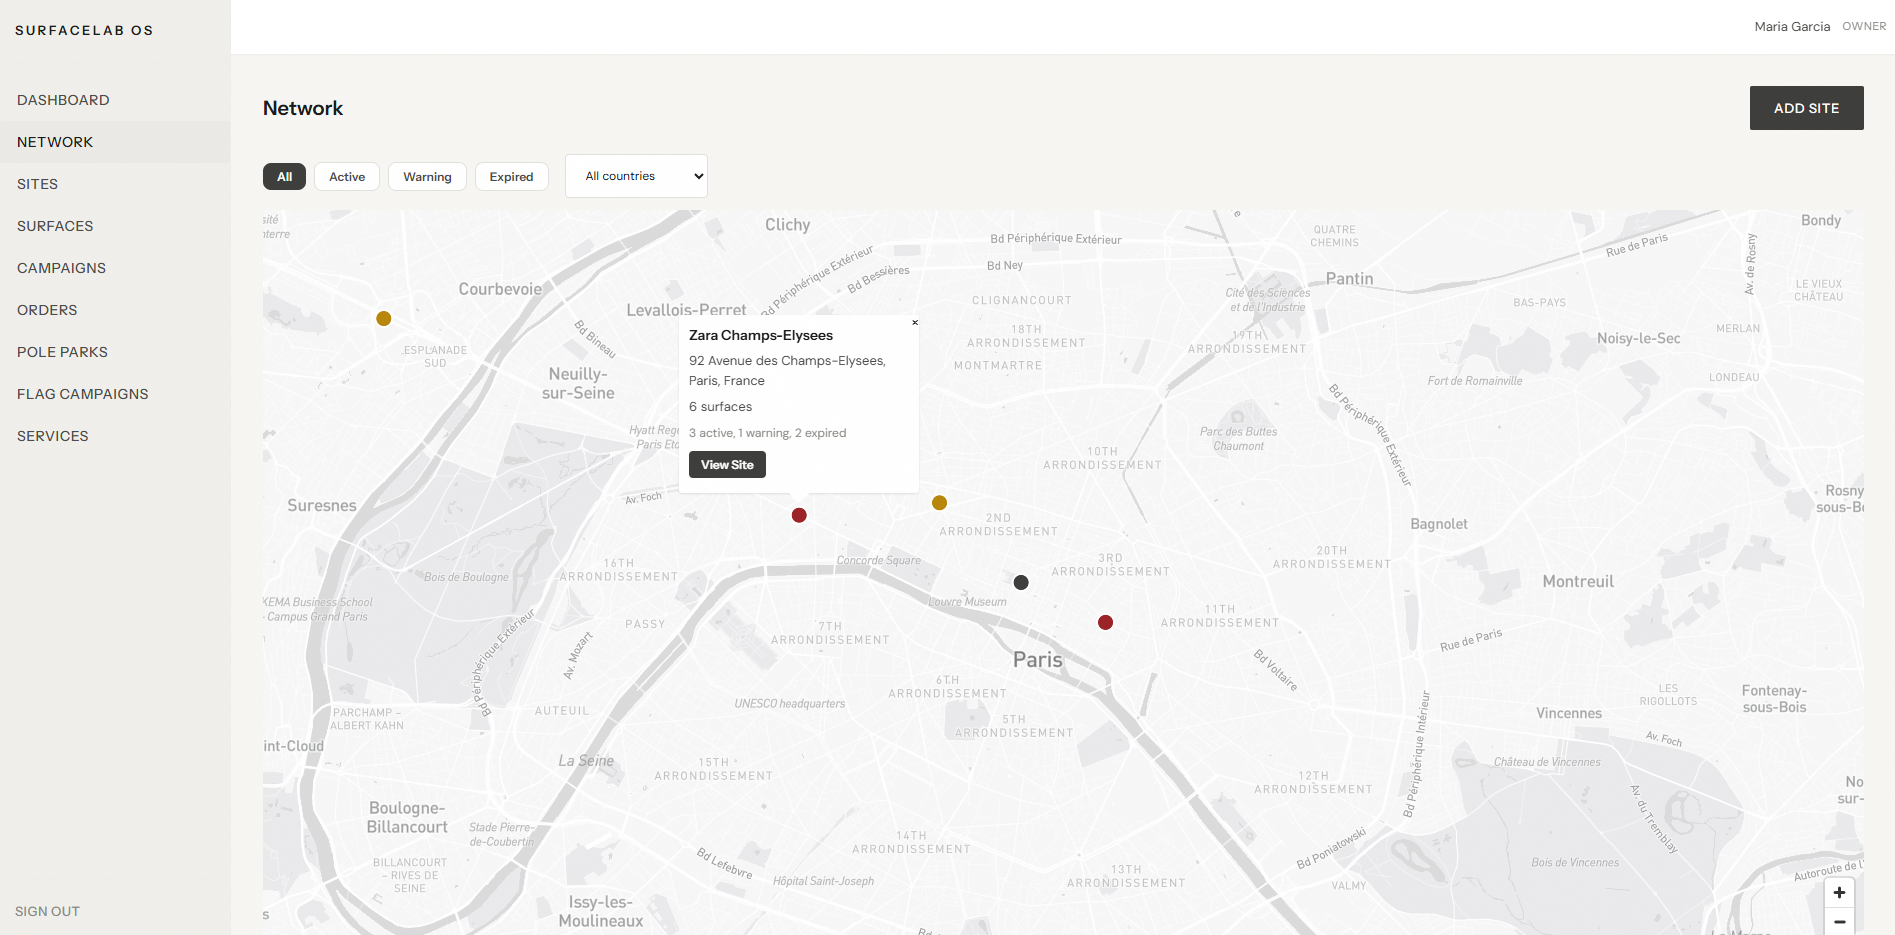Zoom in using the map plus icon

point(1838,892)
